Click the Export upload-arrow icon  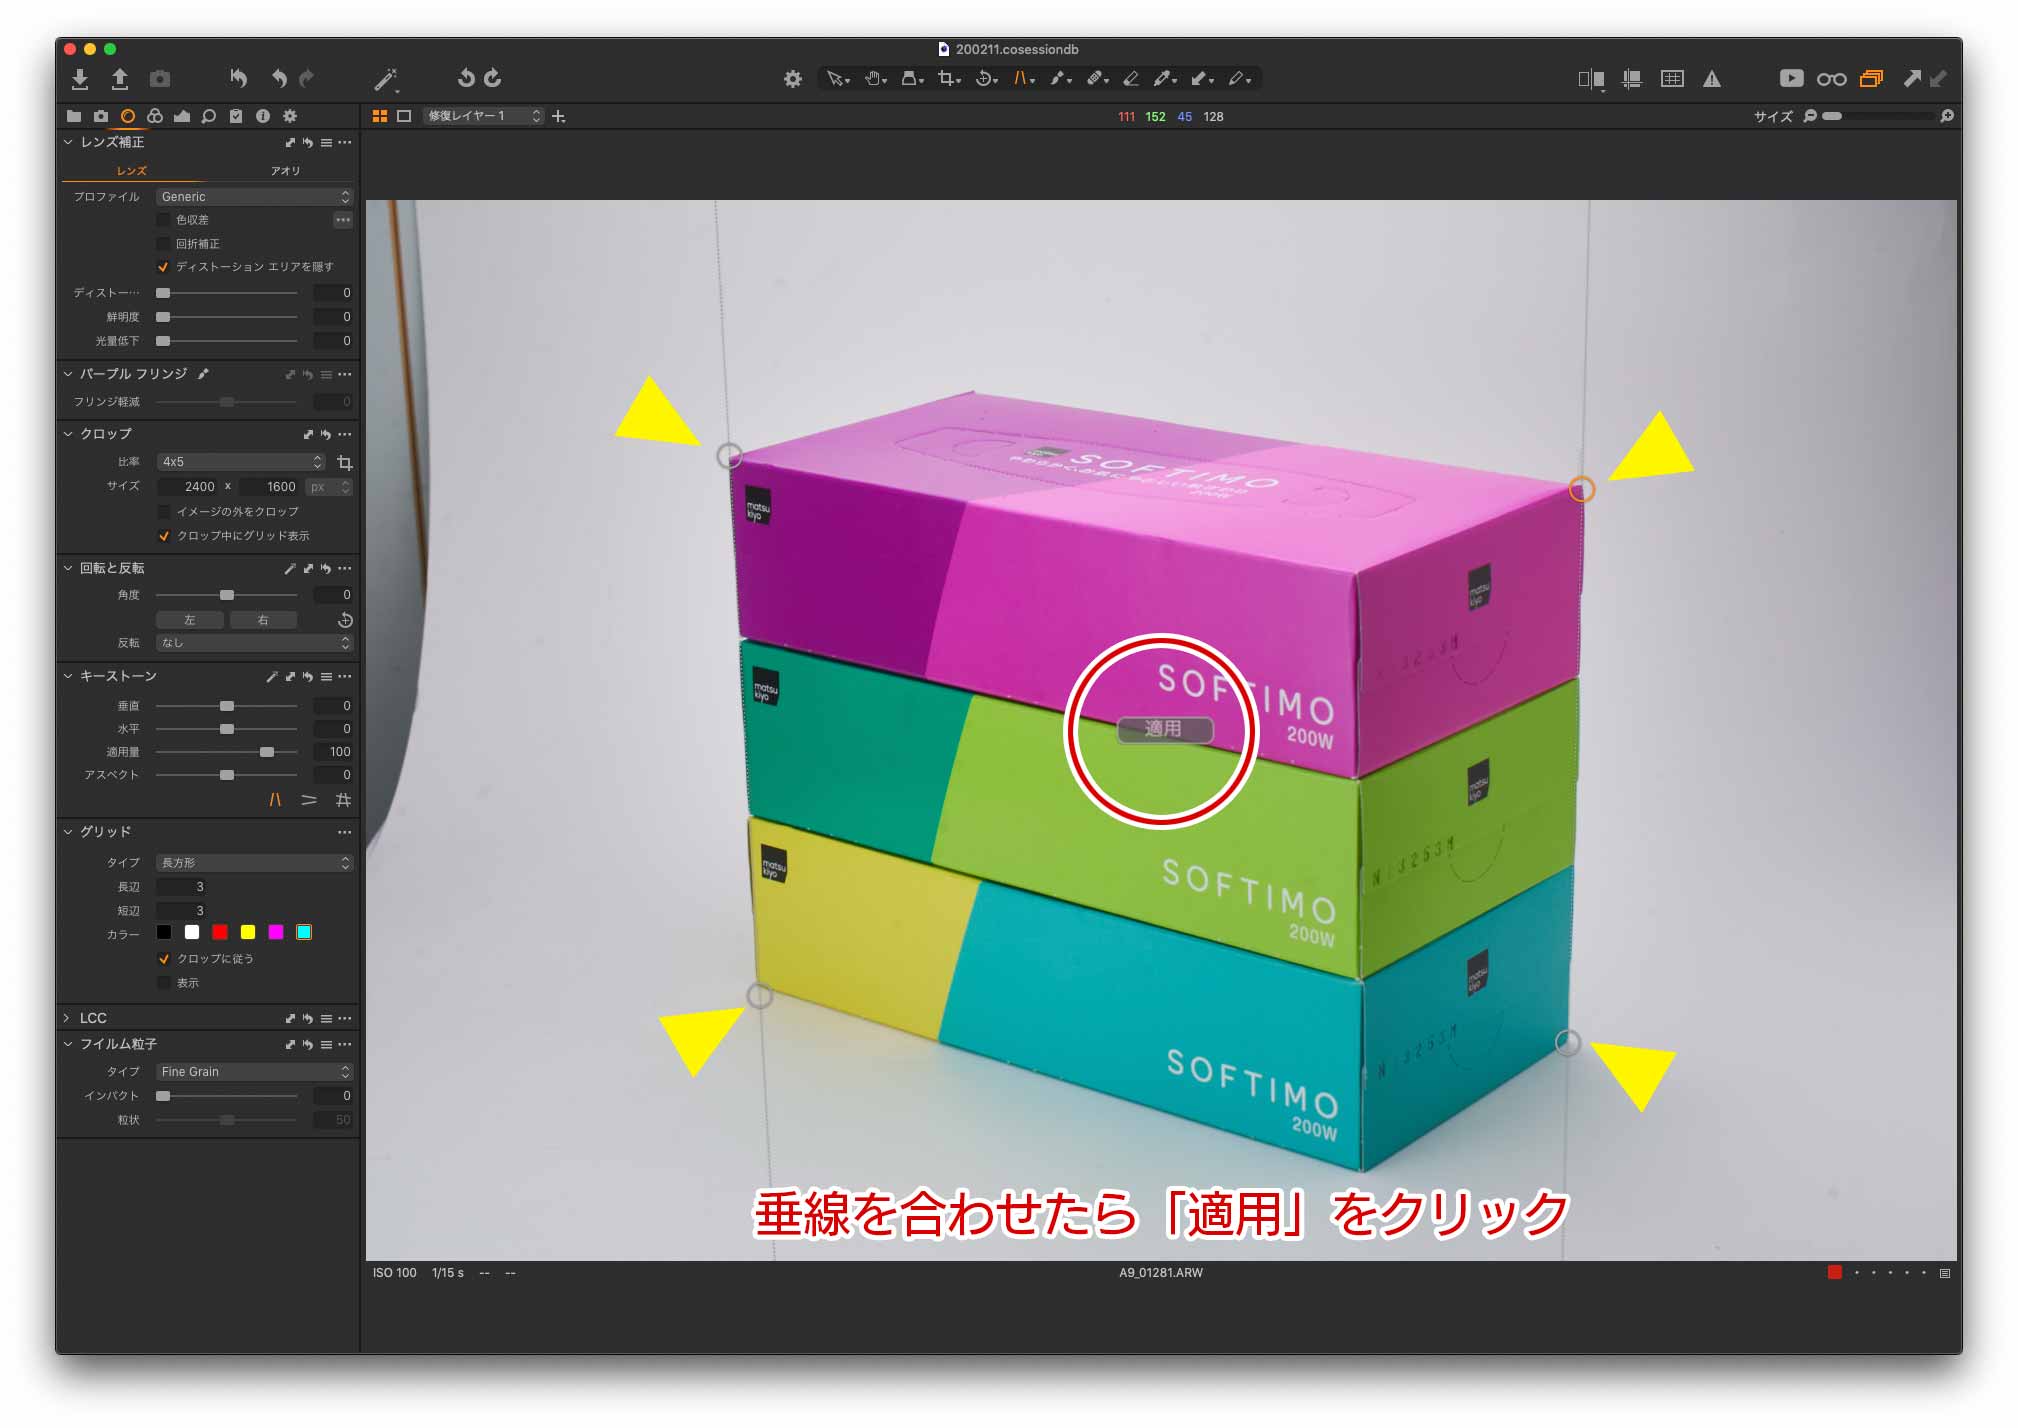[x=120, y=79]
